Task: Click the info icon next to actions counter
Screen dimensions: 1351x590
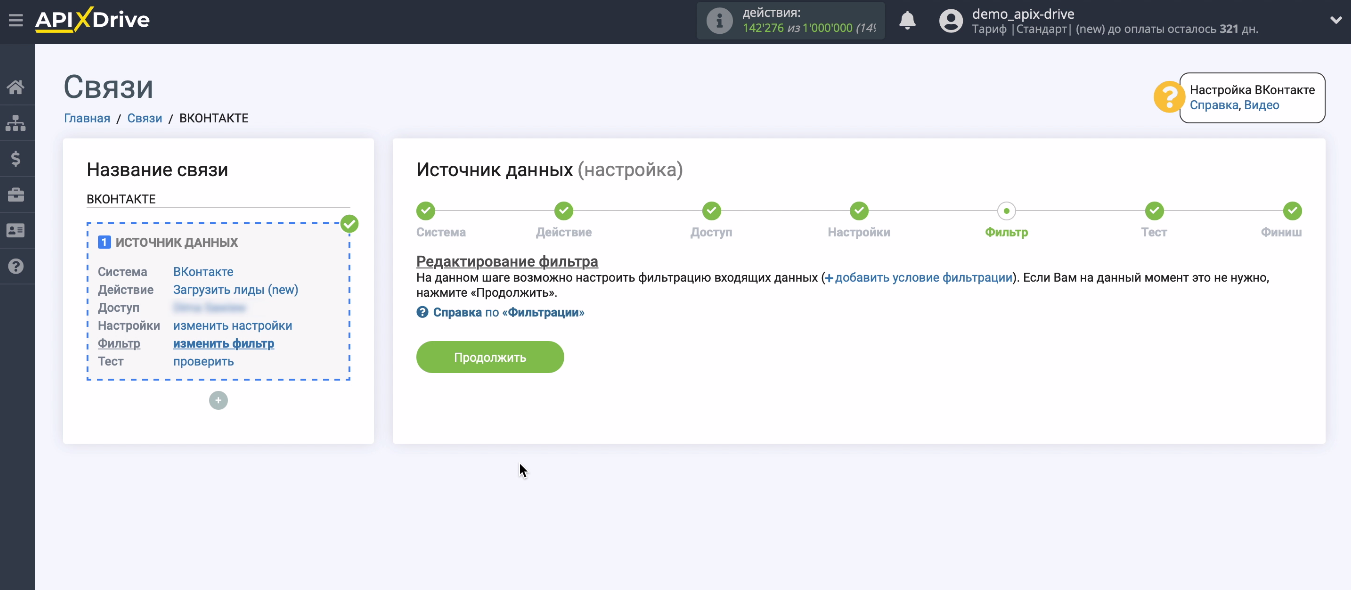Action: click(718, 20)
